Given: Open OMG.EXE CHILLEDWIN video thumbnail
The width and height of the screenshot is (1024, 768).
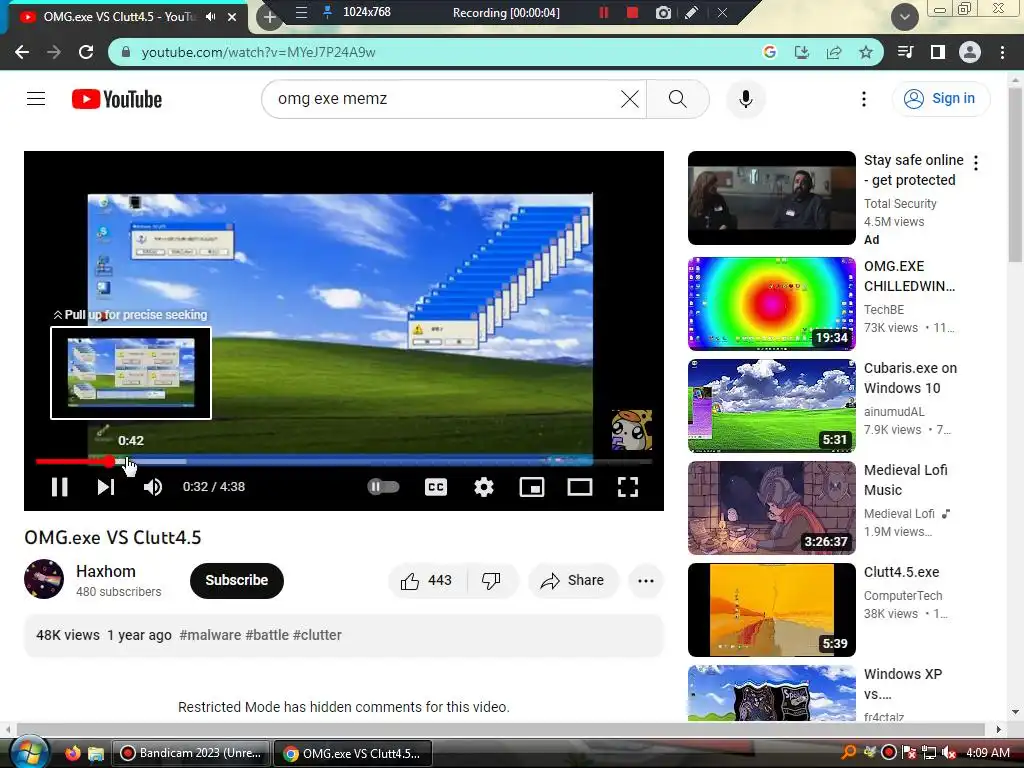Looking at the screenshot, I should coord(771,304).
